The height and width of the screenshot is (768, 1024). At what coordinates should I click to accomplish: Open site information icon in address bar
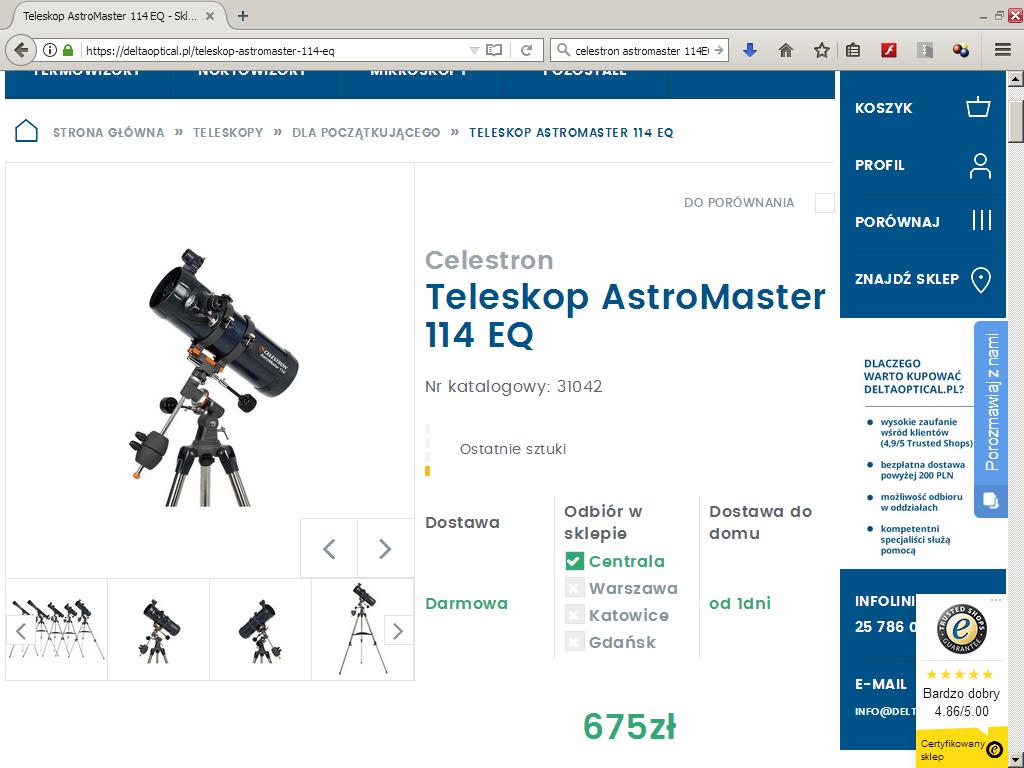[x=50, y=50]
